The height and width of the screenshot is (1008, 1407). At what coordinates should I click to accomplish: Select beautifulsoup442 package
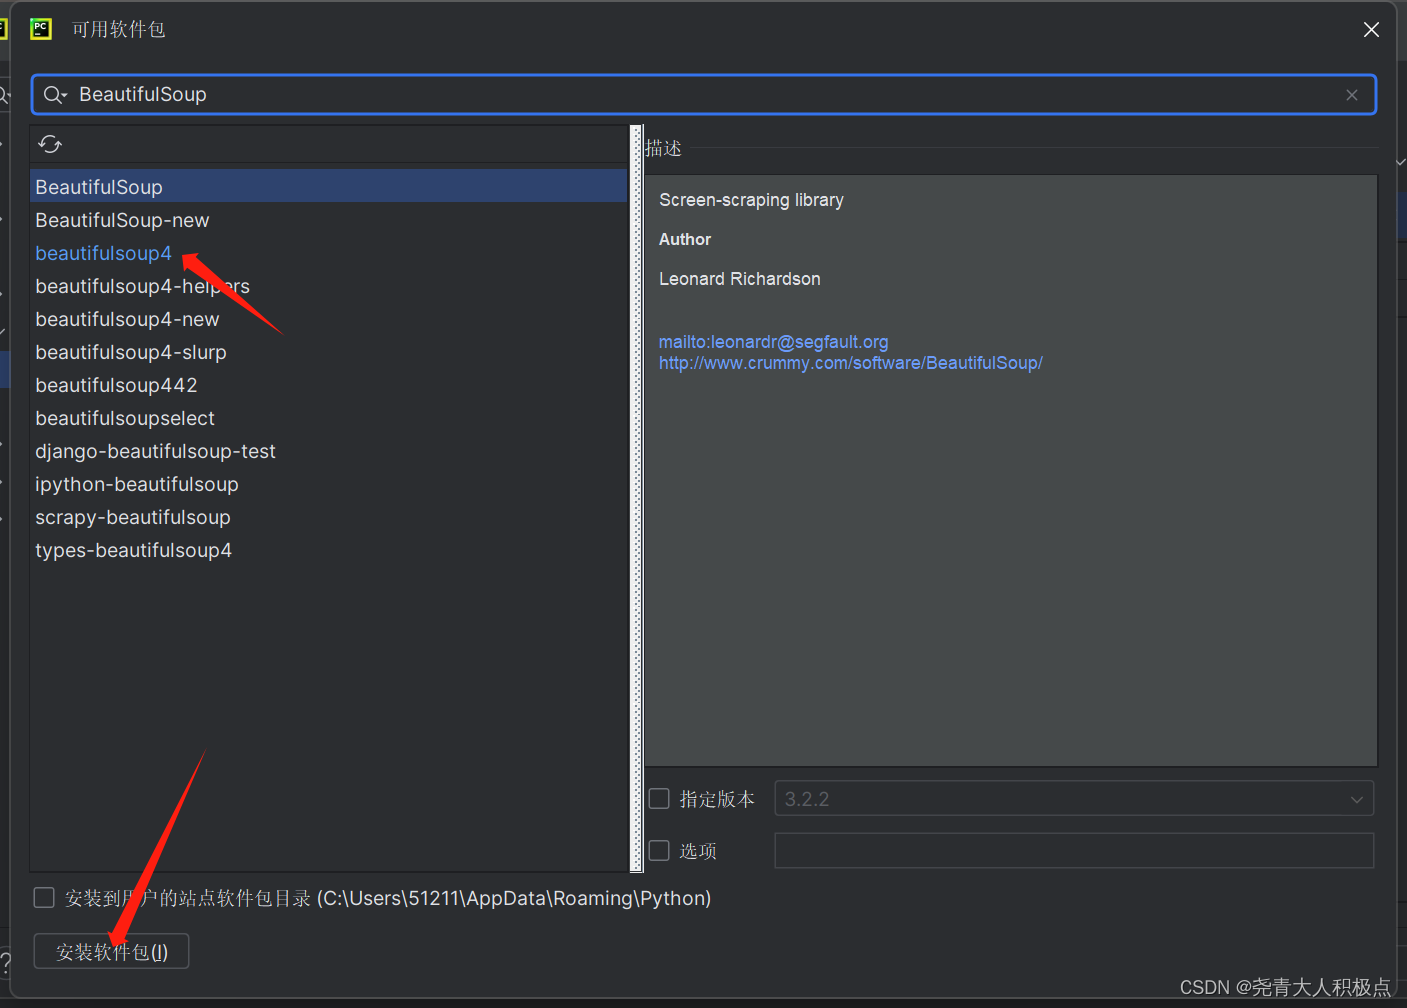(x=329, y=385)
